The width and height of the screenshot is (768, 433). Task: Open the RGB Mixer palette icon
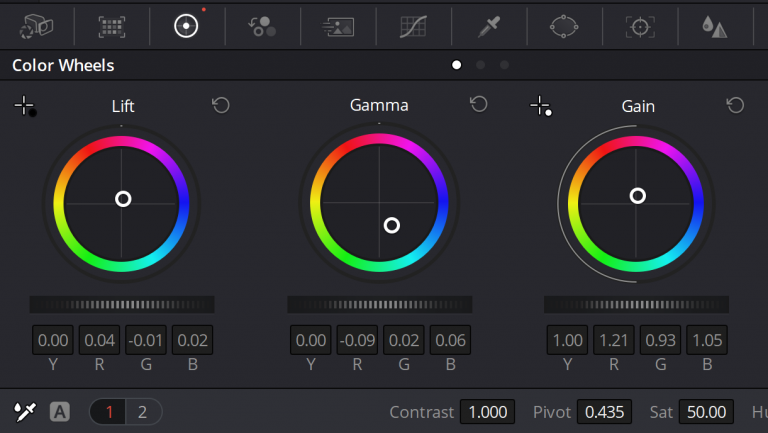[262, 26]
